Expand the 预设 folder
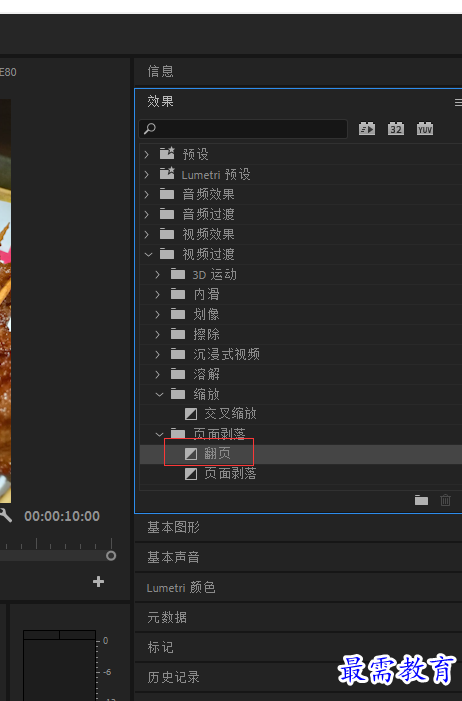The height and width of the screenshot is (701, 462). pos(147,155)
